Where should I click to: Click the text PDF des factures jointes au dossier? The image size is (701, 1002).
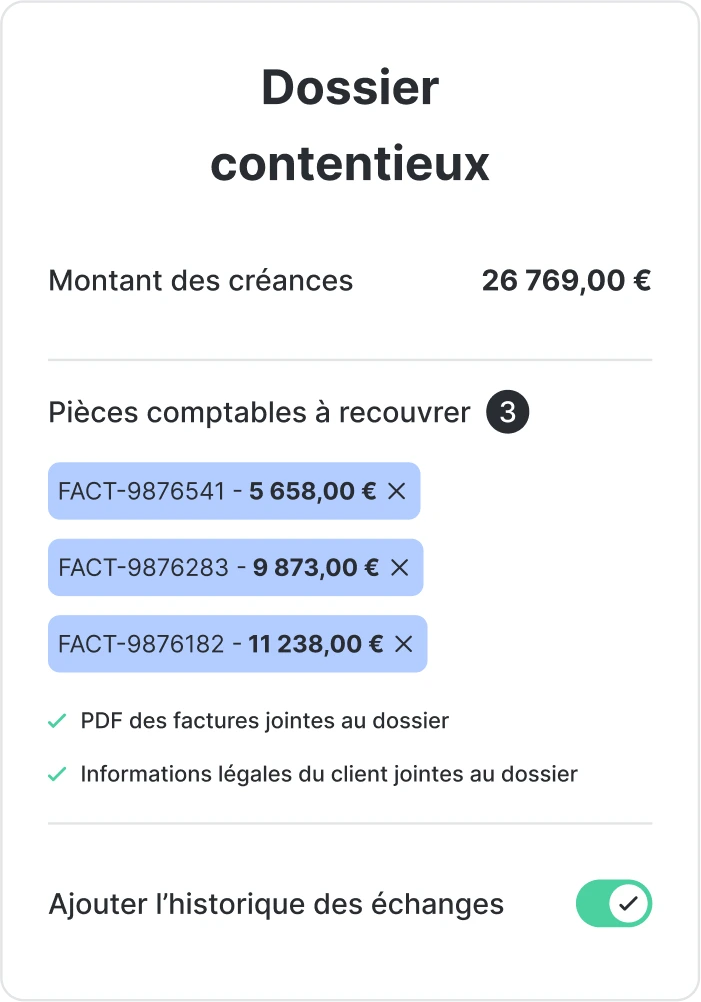tap(265, 720)
